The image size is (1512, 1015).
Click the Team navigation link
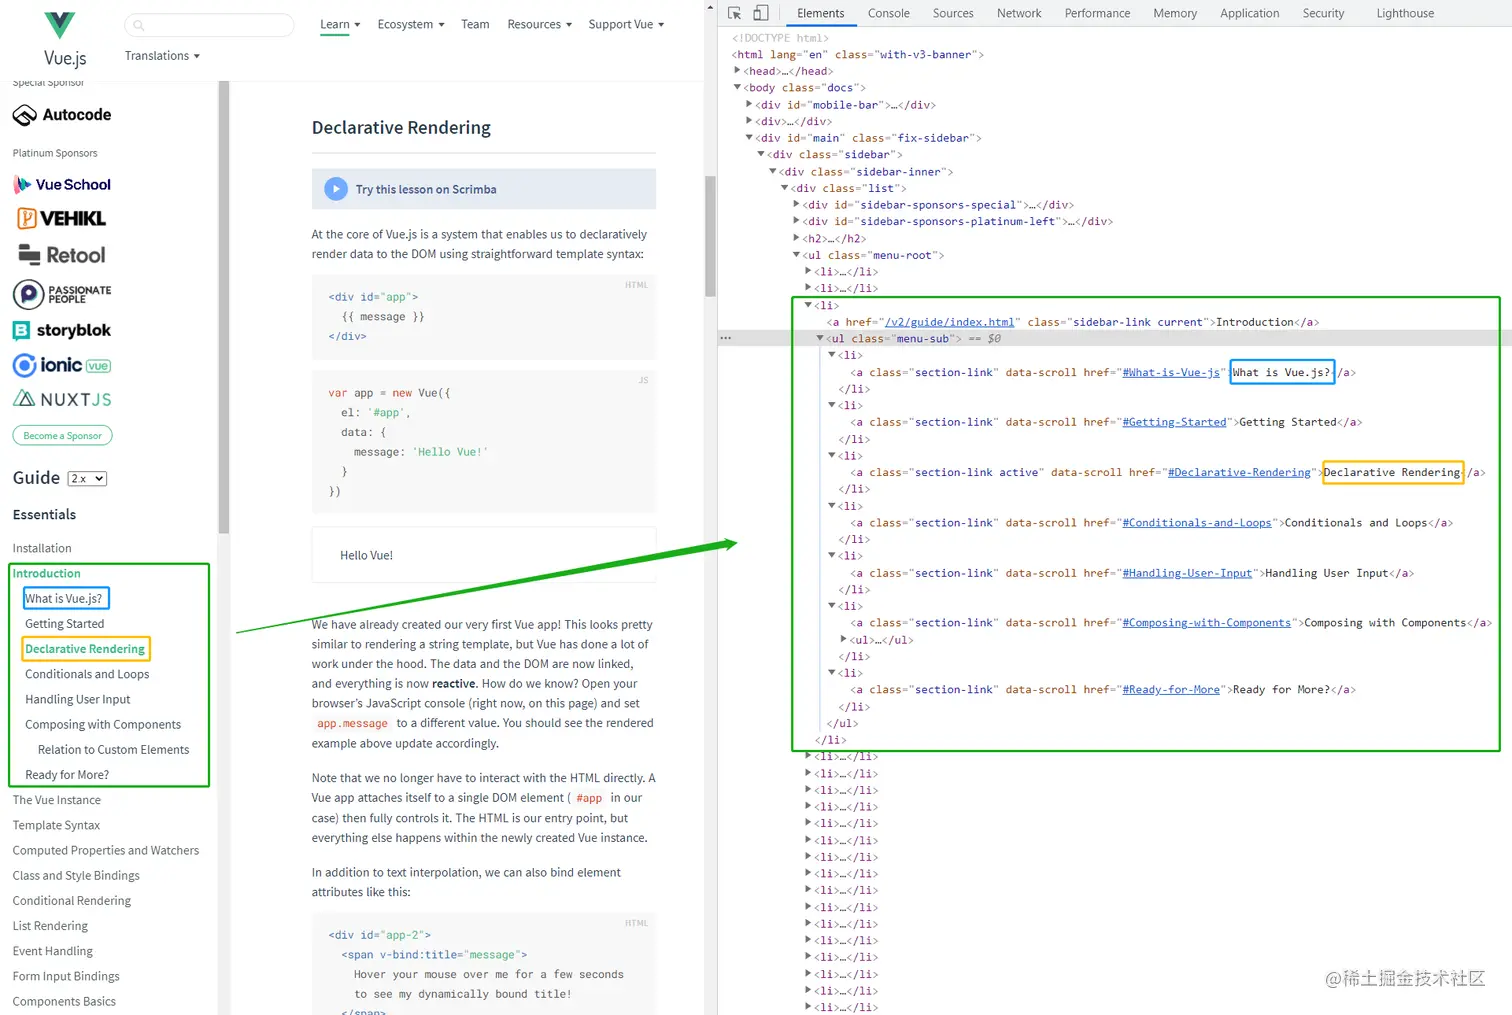(x=475, y=24)
